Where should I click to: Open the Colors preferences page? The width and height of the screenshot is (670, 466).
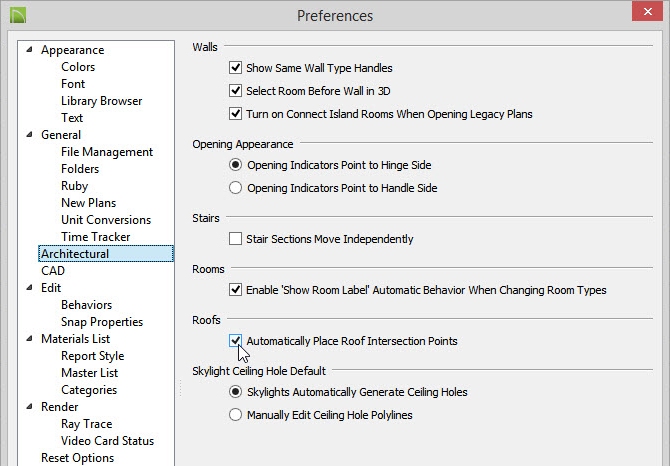[78, 67]
